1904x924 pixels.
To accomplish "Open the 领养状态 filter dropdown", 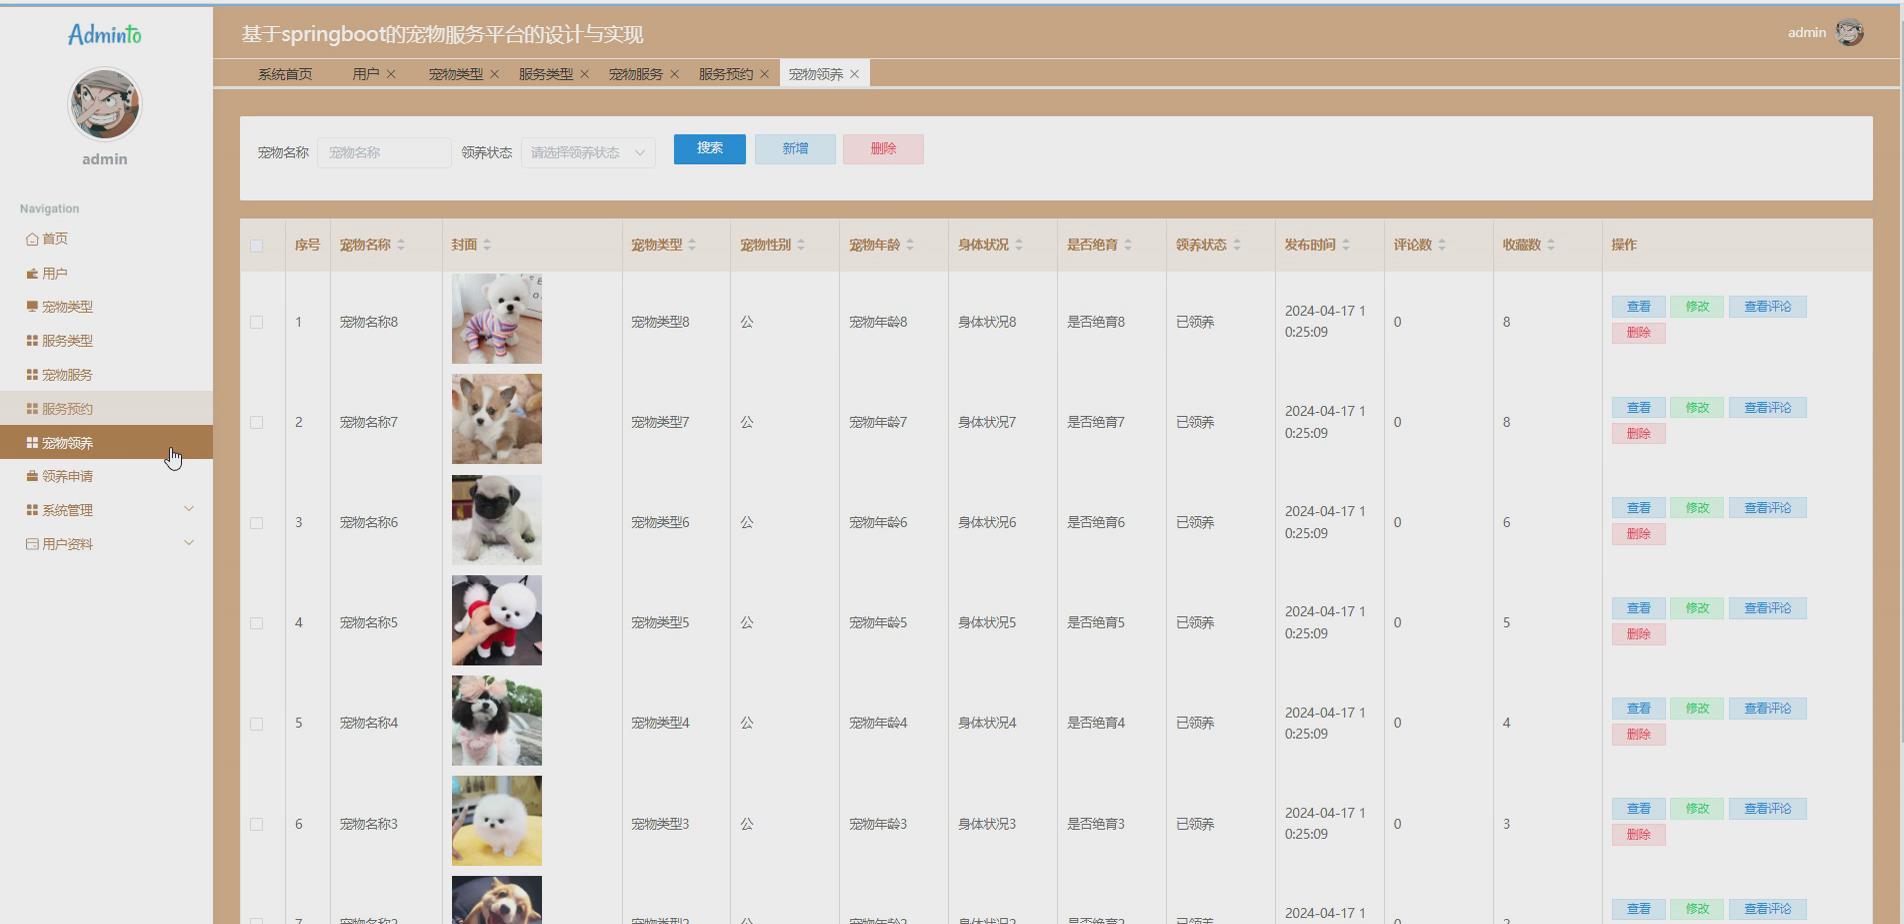I will (588, 153).
